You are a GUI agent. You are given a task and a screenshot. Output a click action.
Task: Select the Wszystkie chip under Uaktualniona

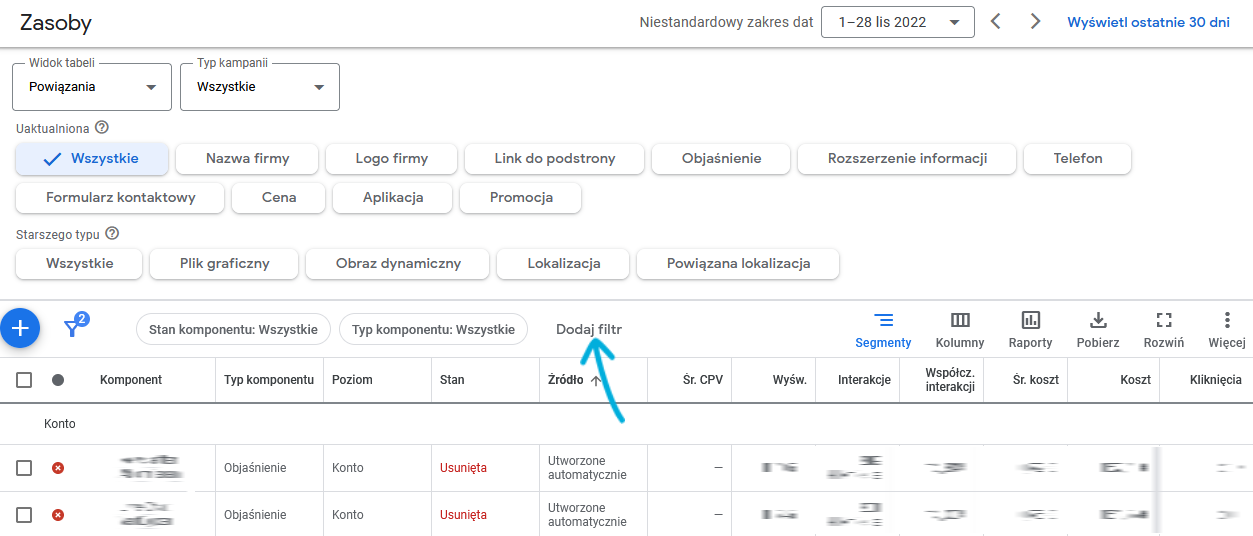pos(91,158)
